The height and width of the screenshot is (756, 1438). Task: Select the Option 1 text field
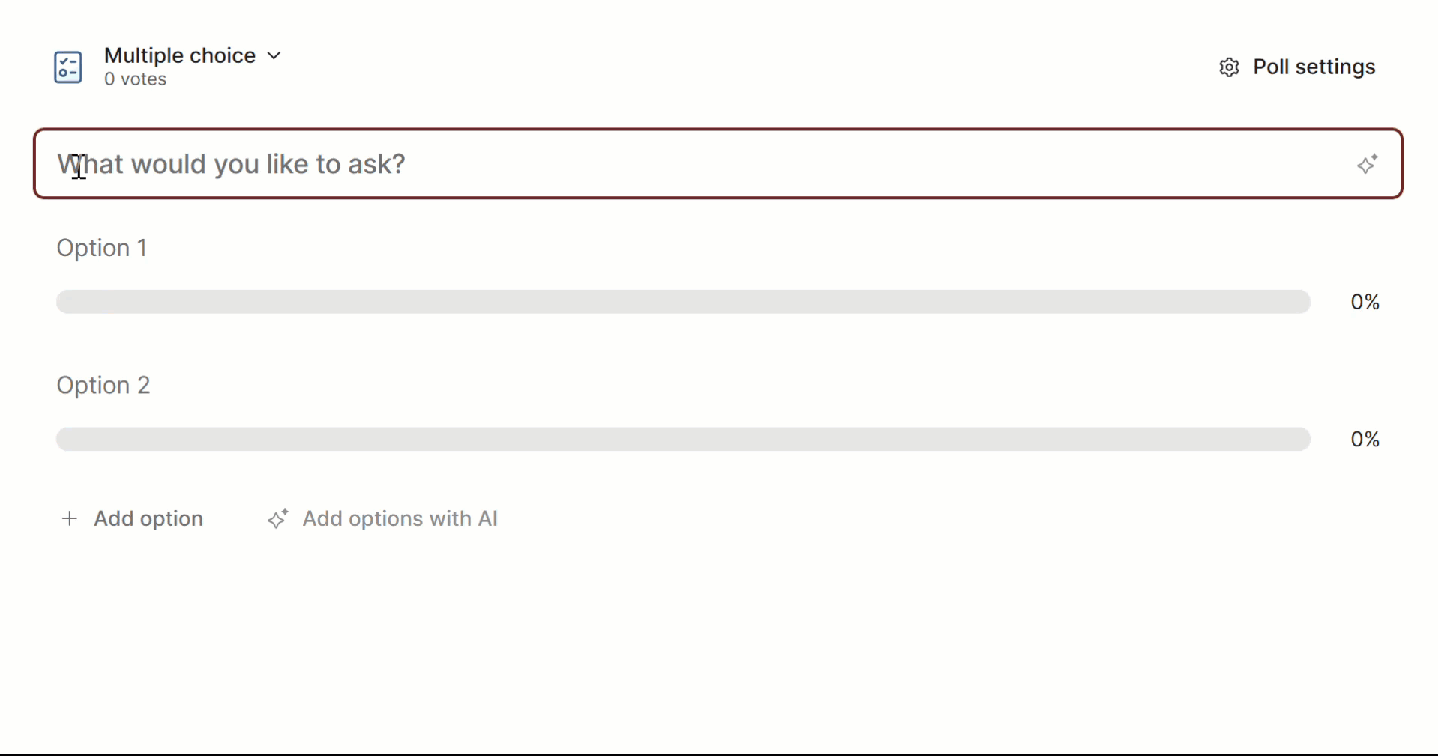[x=102, y=248]
